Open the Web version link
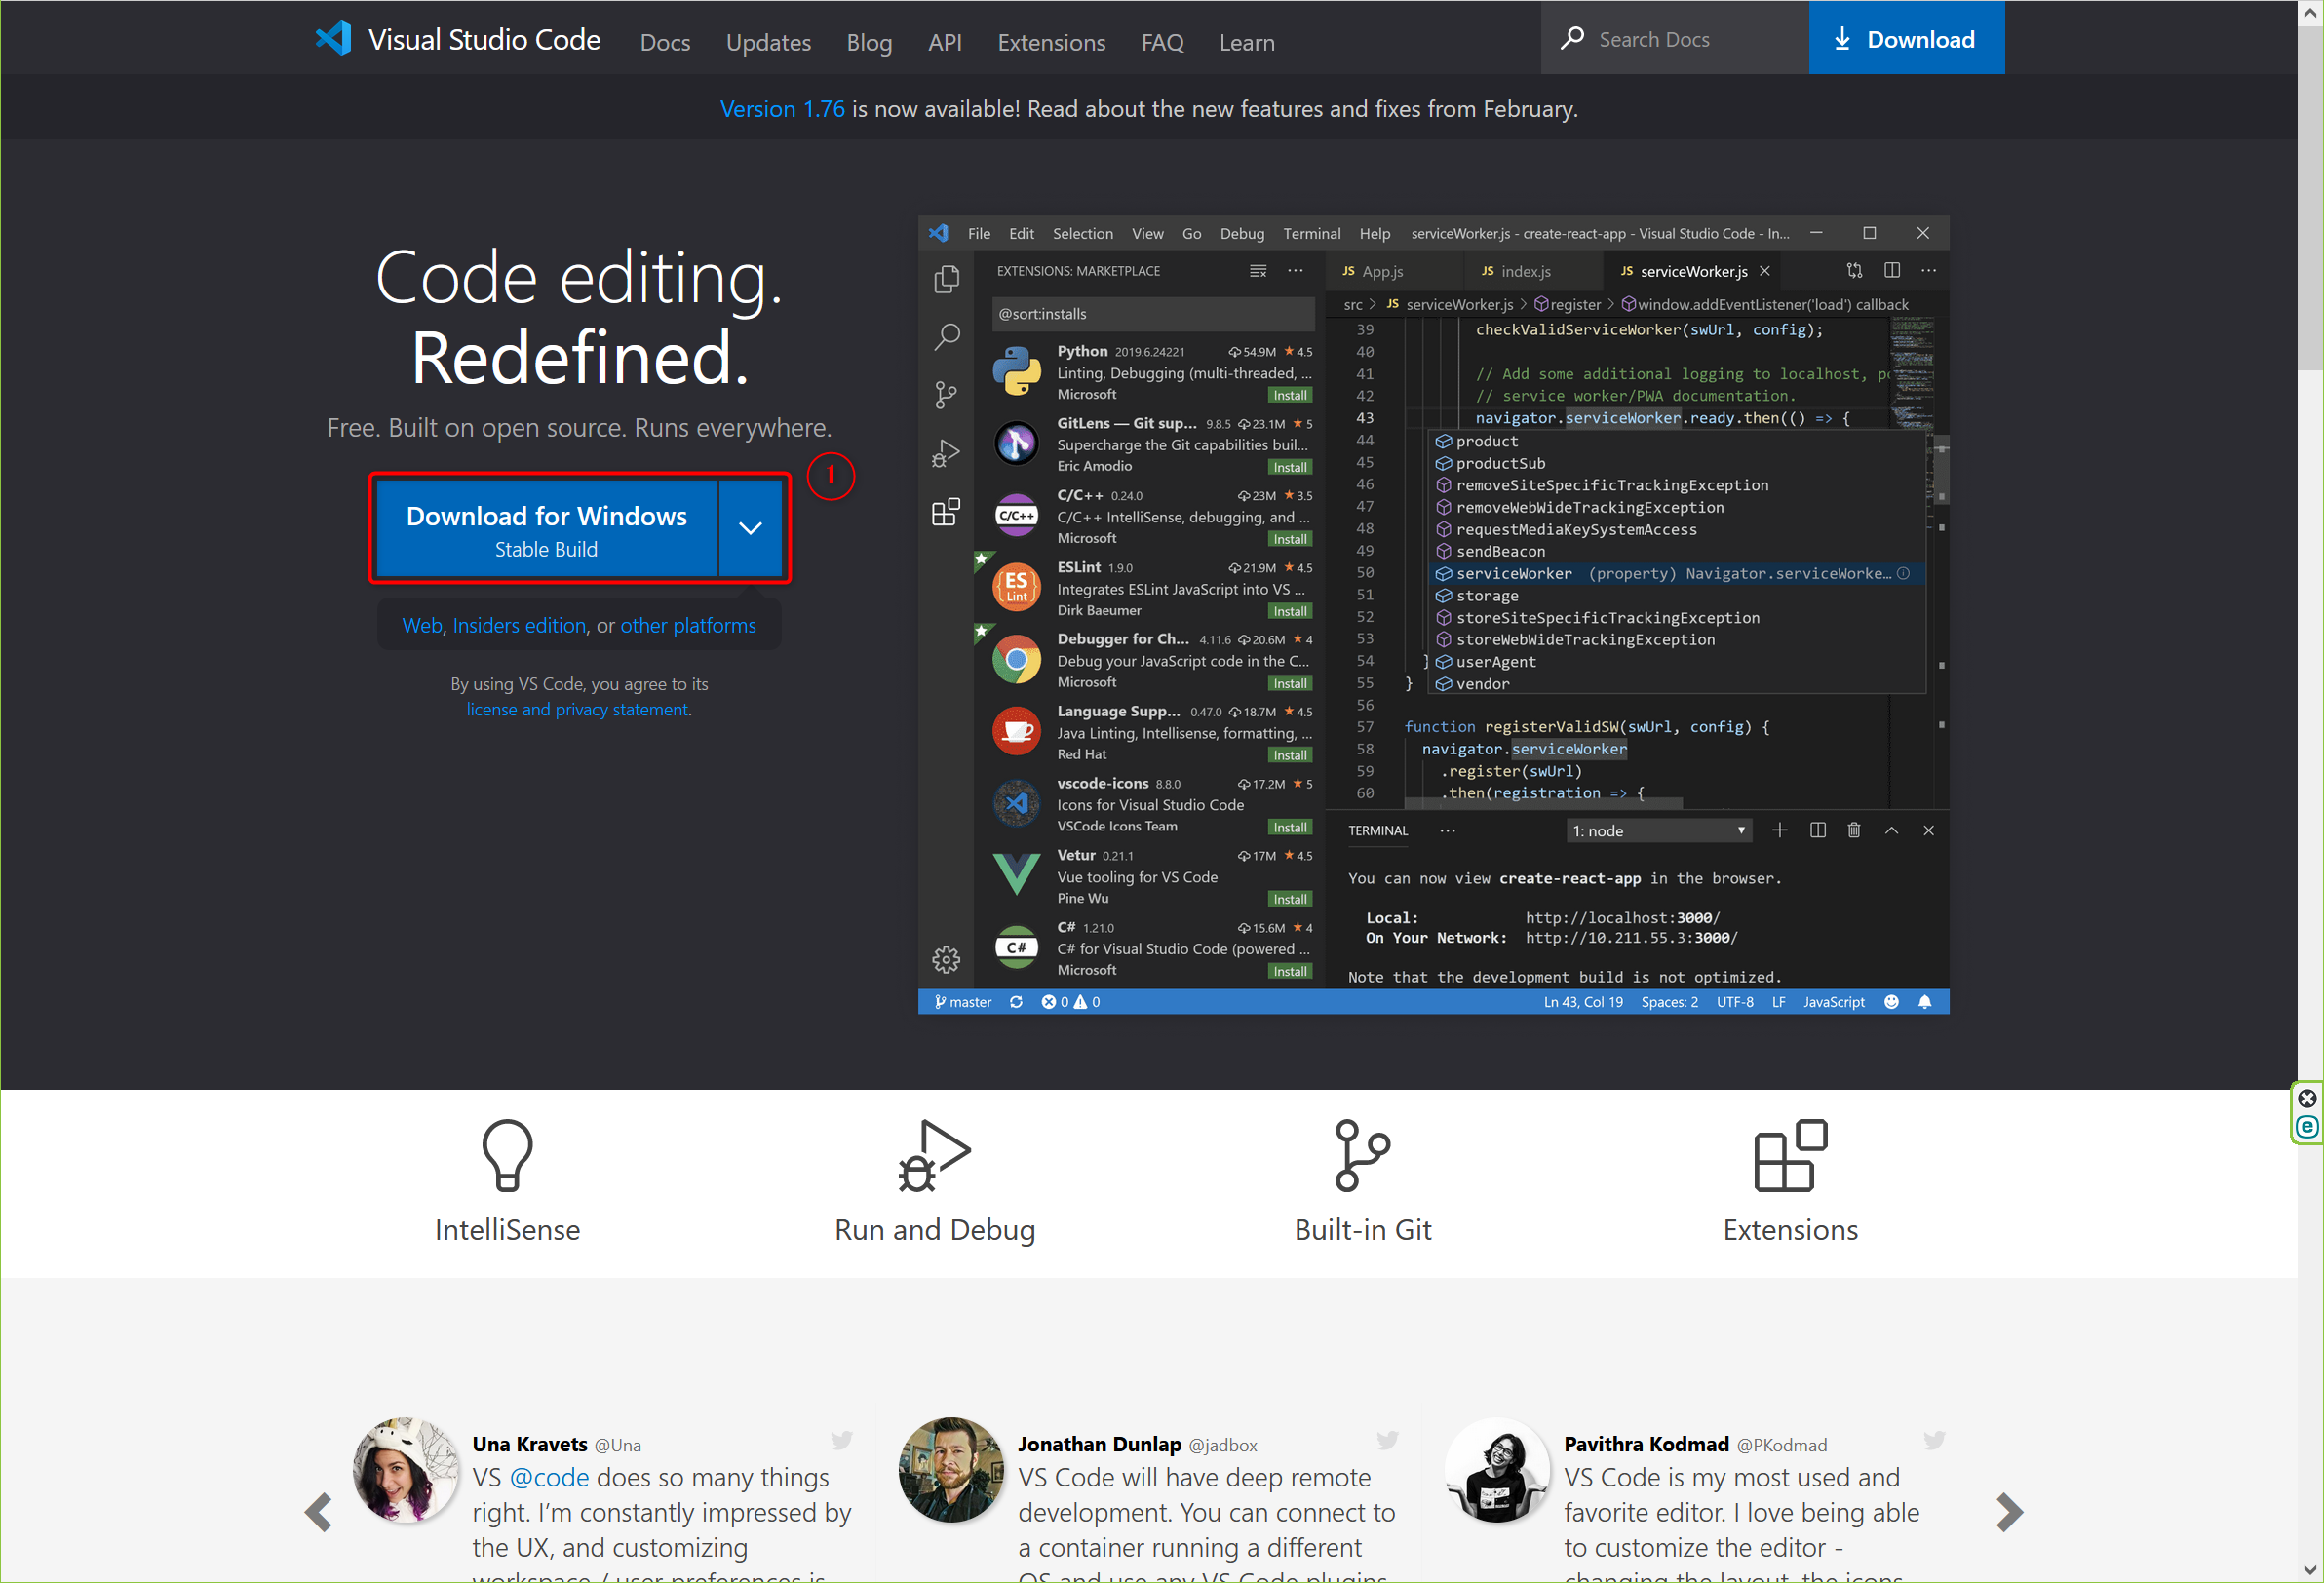Viewport: 2324px width, 1583px height. click(421, 625)
